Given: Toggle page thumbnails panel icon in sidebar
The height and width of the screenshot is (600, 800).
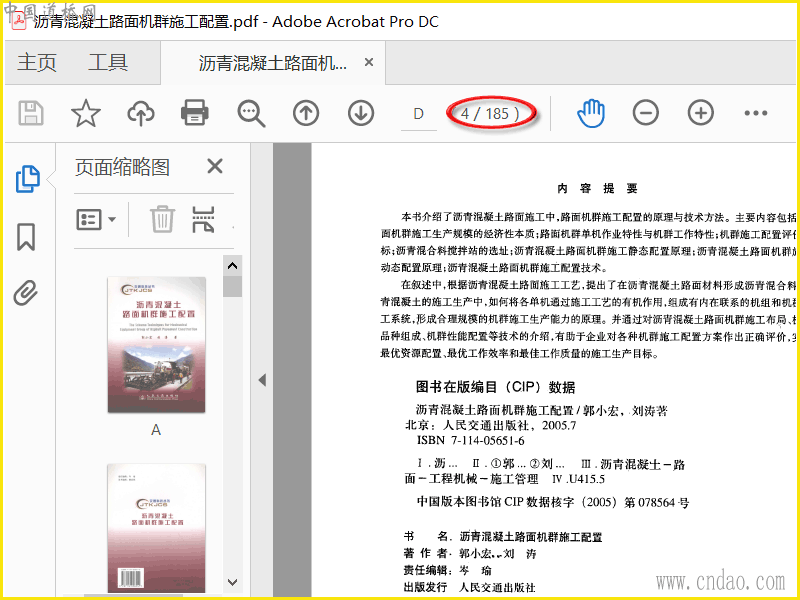Looking at the screenshot, I should coord(28,179).
